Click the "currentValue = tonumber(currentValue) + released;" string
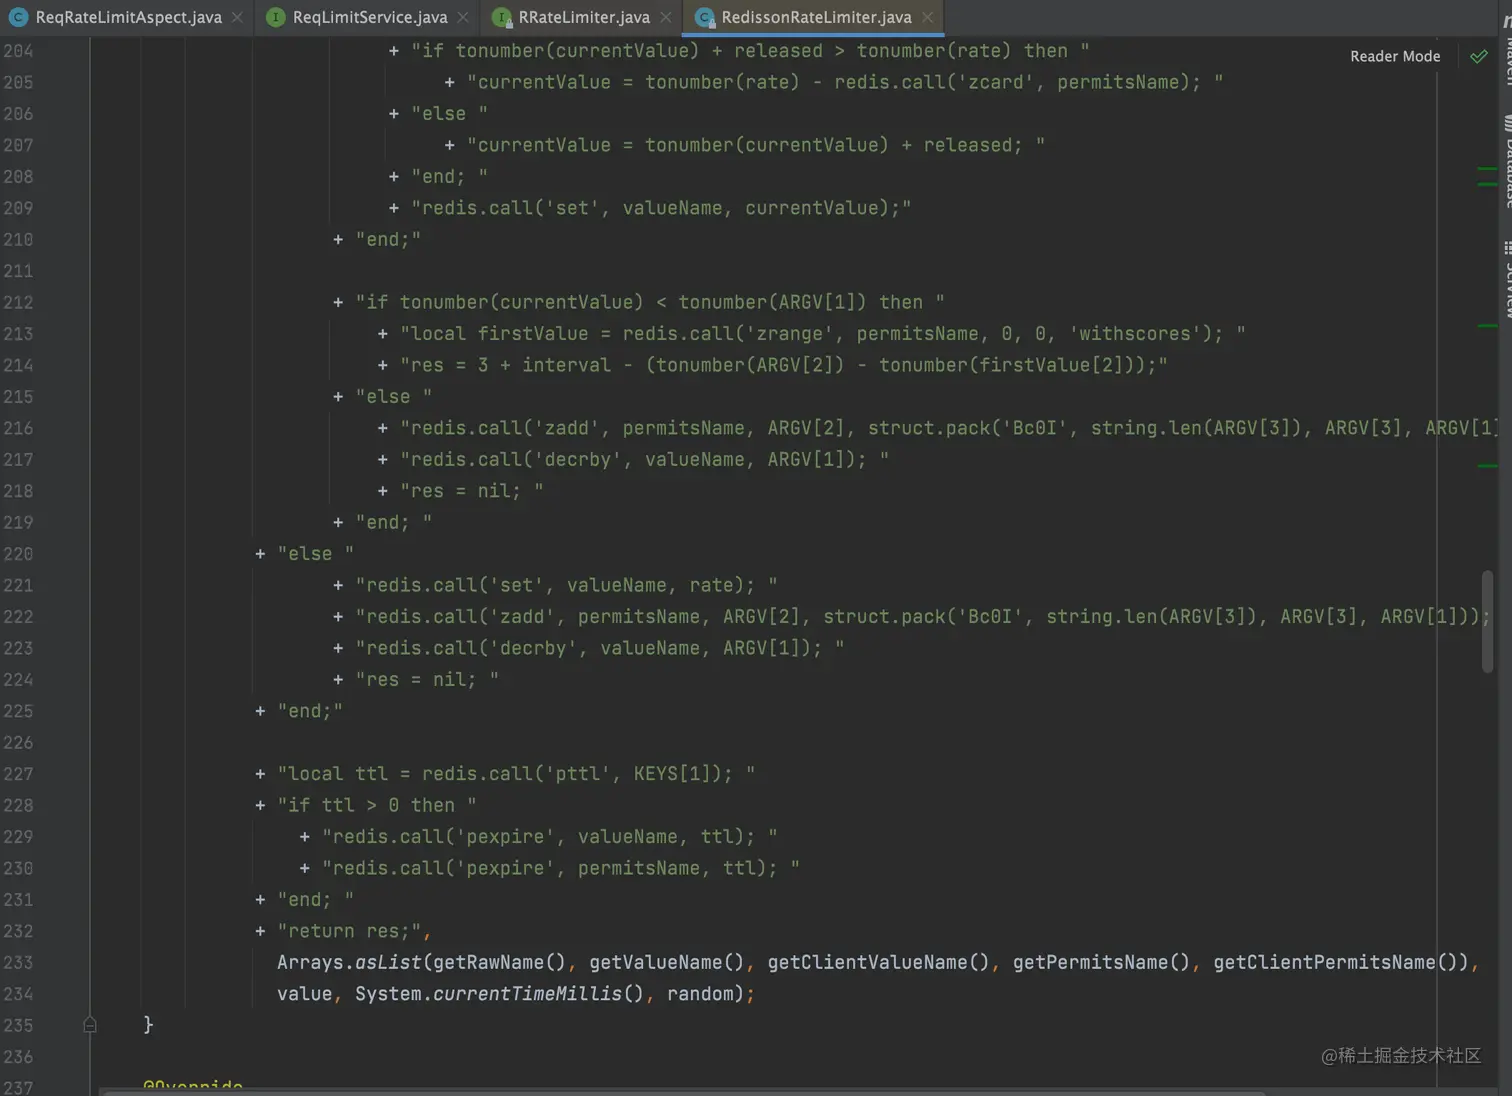 pyautogui.click(x=756, y=145)
